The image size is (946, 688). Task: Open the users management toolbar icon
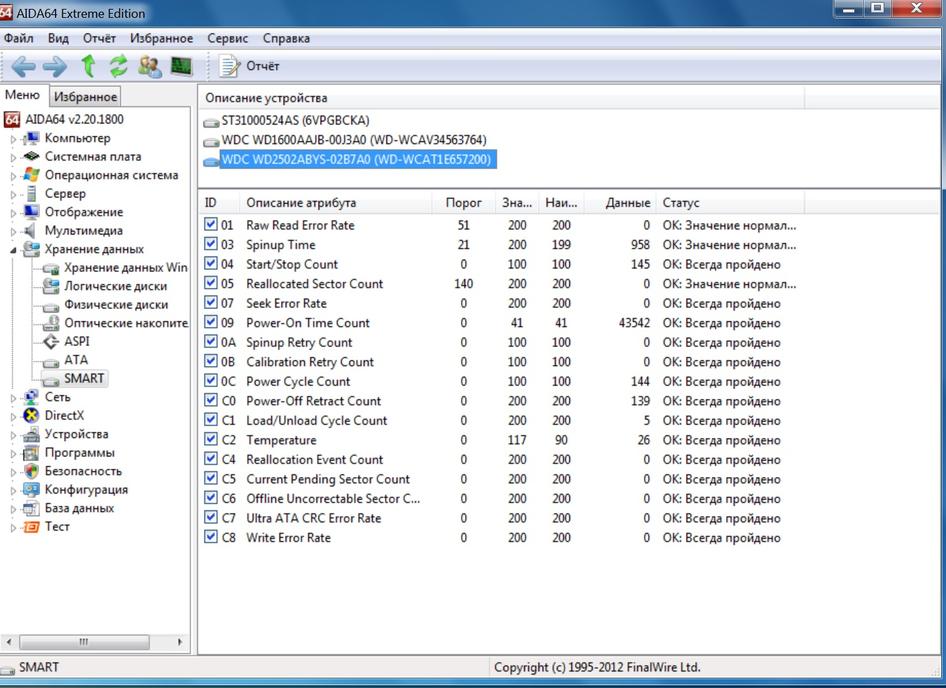click(x=150, y=66)
